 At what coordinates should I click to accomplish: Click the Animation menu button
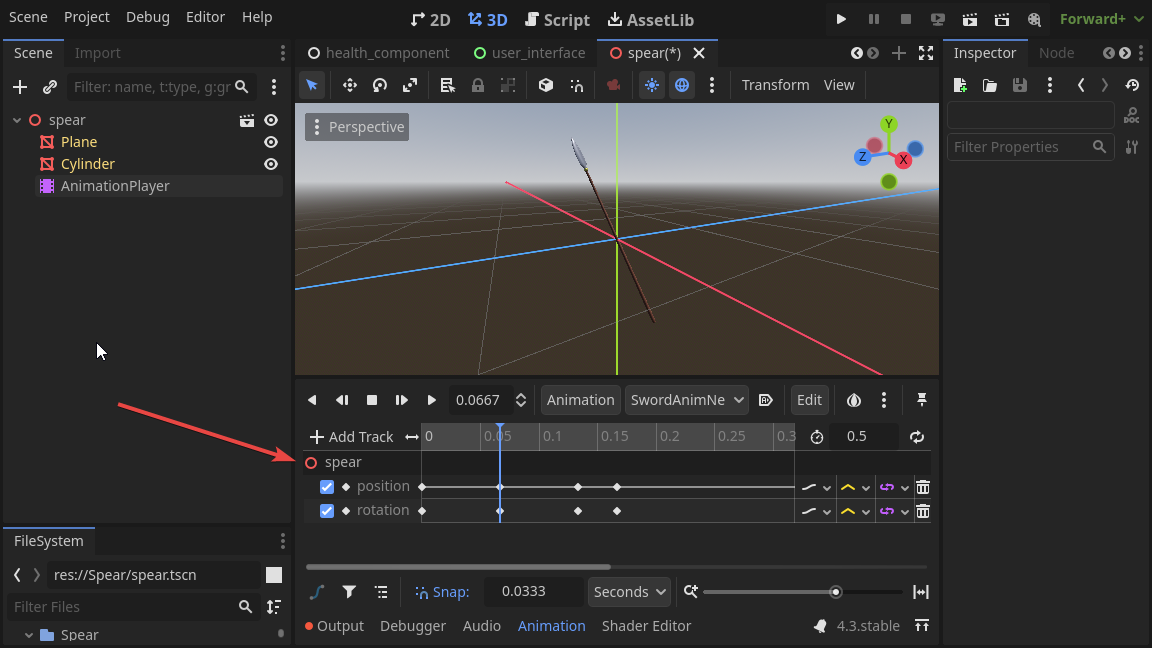[x=580, y=400]
